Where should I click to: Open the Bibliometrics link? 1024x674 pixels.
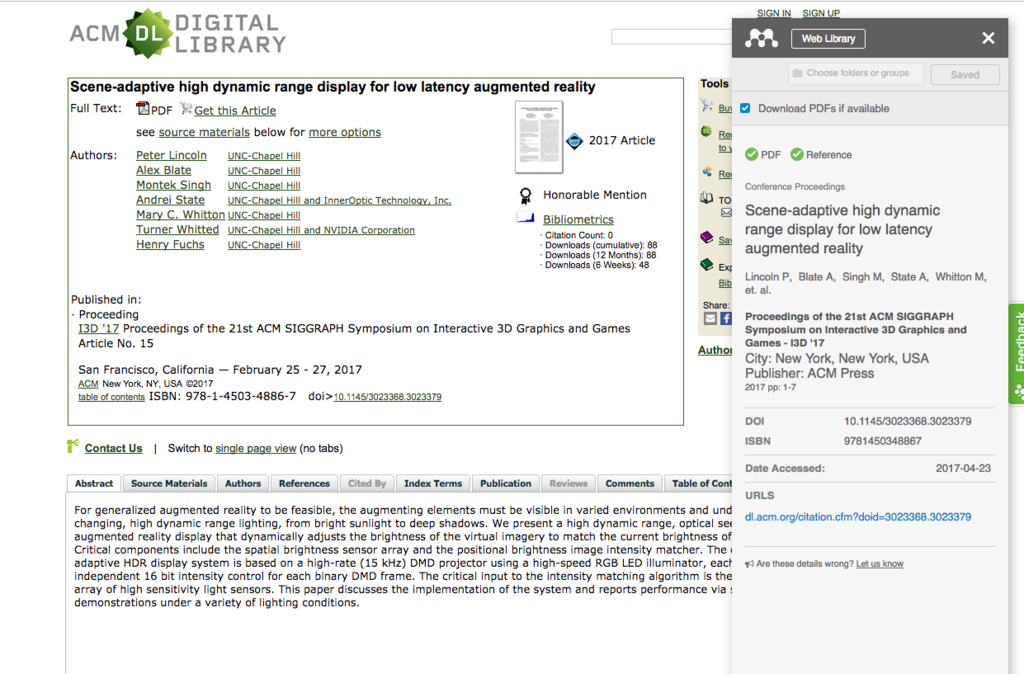(x=579, y=219)
